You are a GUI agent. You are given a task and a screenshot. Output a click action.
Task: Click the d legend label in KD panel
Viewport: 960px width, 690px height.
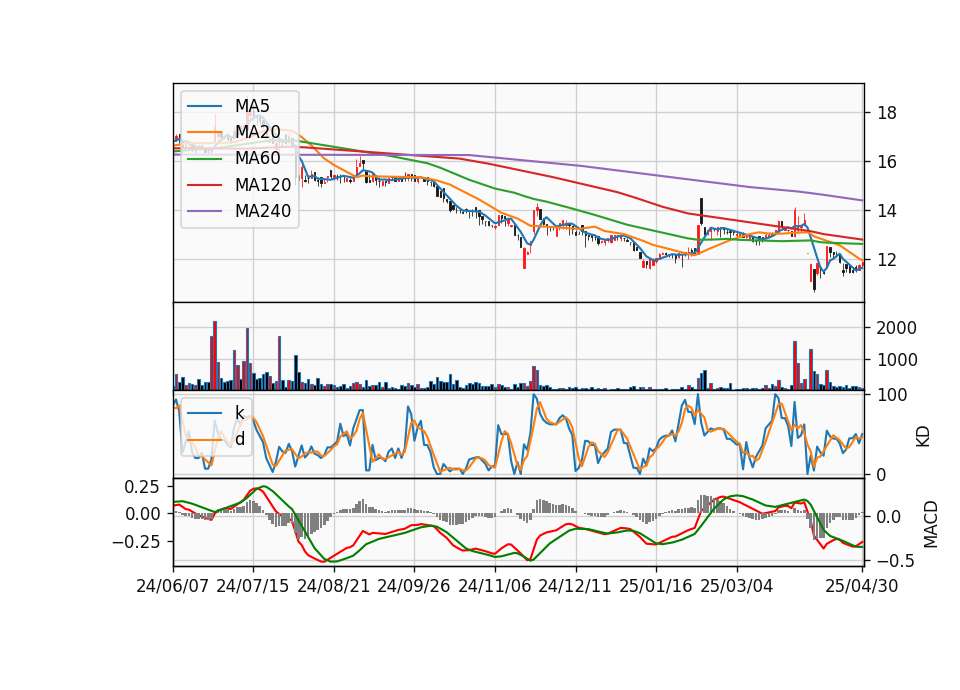tap(240, 438)
